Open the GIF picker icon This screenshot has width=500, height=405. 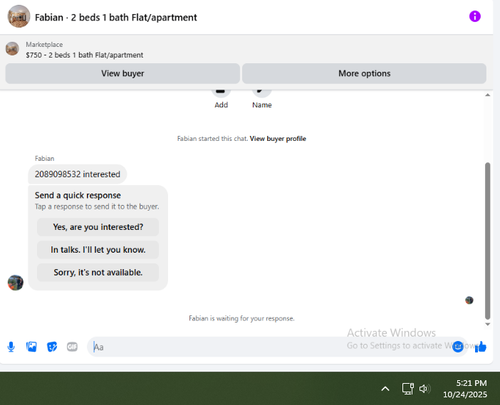point(72,347)
